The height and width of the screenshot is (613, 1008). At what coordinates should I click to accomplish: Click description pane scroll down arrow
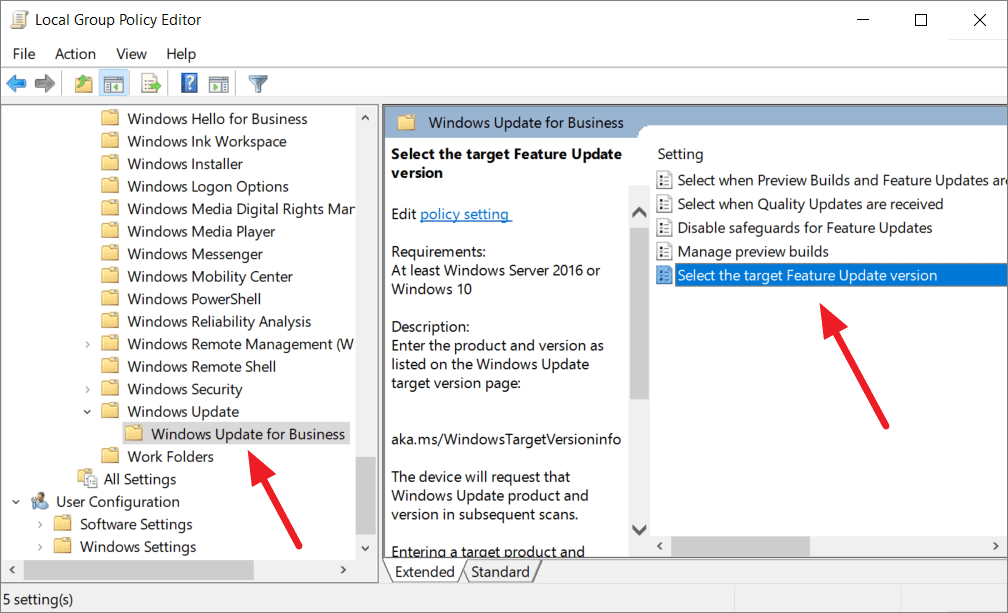[x=639, y=529]
